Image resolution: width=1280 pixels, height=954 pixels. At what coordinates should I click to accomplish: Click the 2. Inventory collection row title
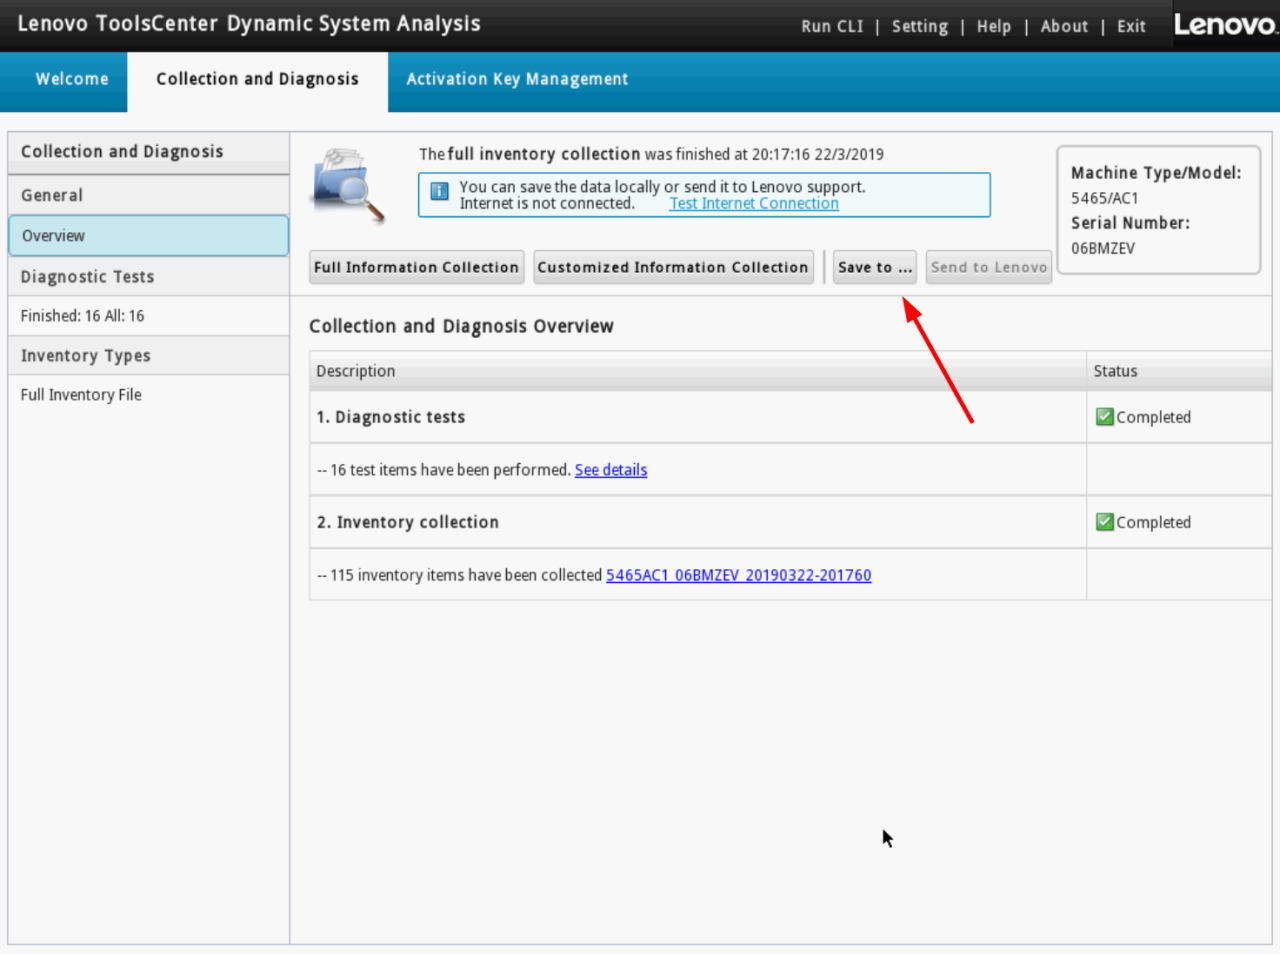click(407, 522)
